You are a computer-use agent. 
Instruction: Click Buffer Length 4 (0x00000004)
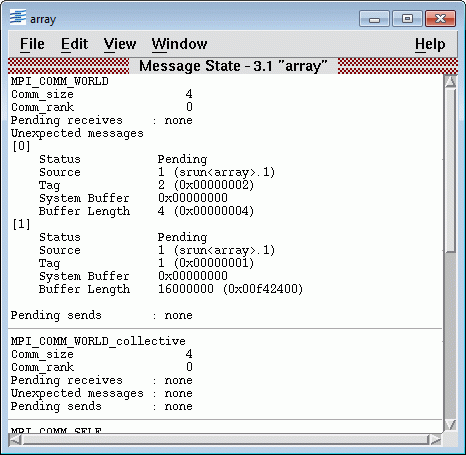coord(146,211)
